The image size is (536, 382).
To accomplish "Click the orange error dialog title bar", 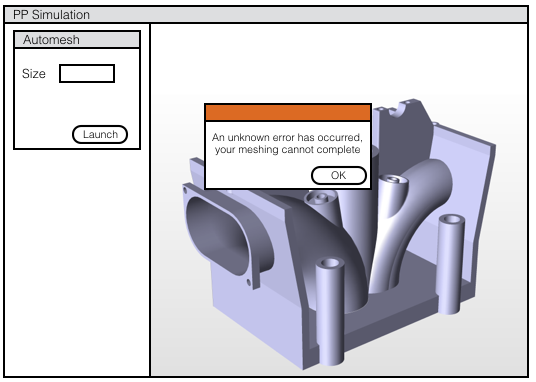I will [x=288, y=113].
